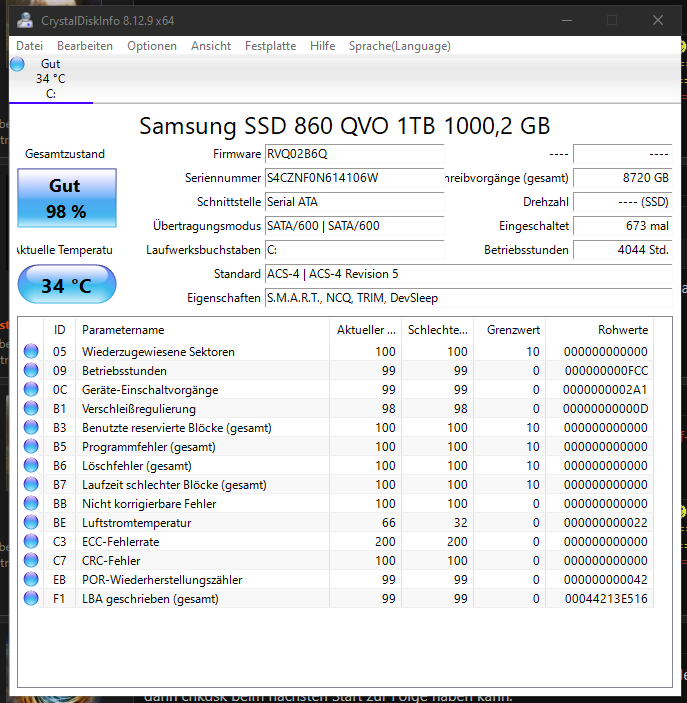Image resolution: width=687 pixels, height=703 pixels.
Task: Open the Bearbeiten menu
Action: point(85,46)
